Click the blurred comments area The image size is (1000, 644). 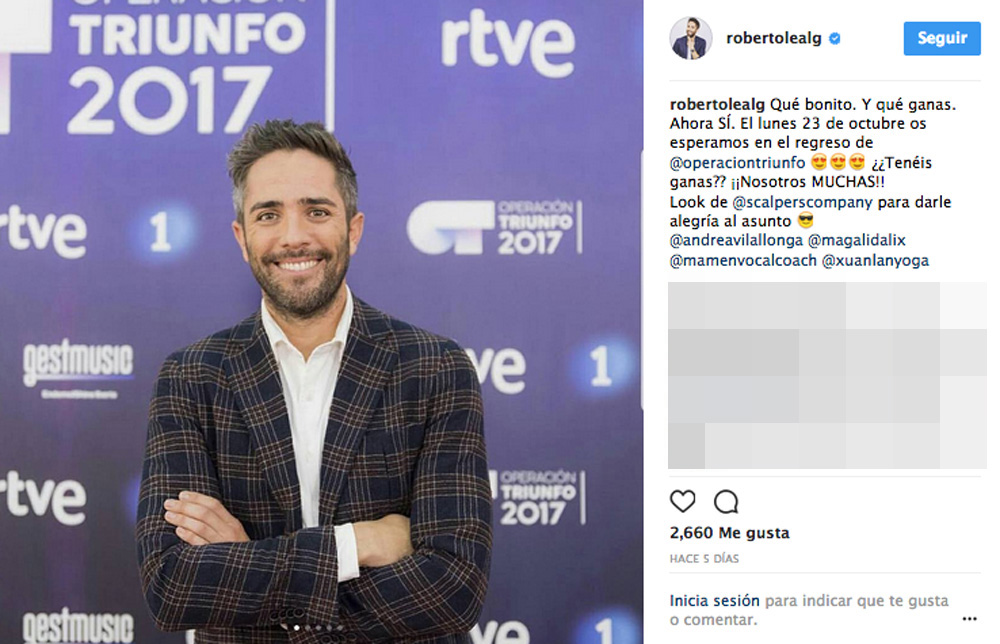pyautogui.click(x=827, y=376)
